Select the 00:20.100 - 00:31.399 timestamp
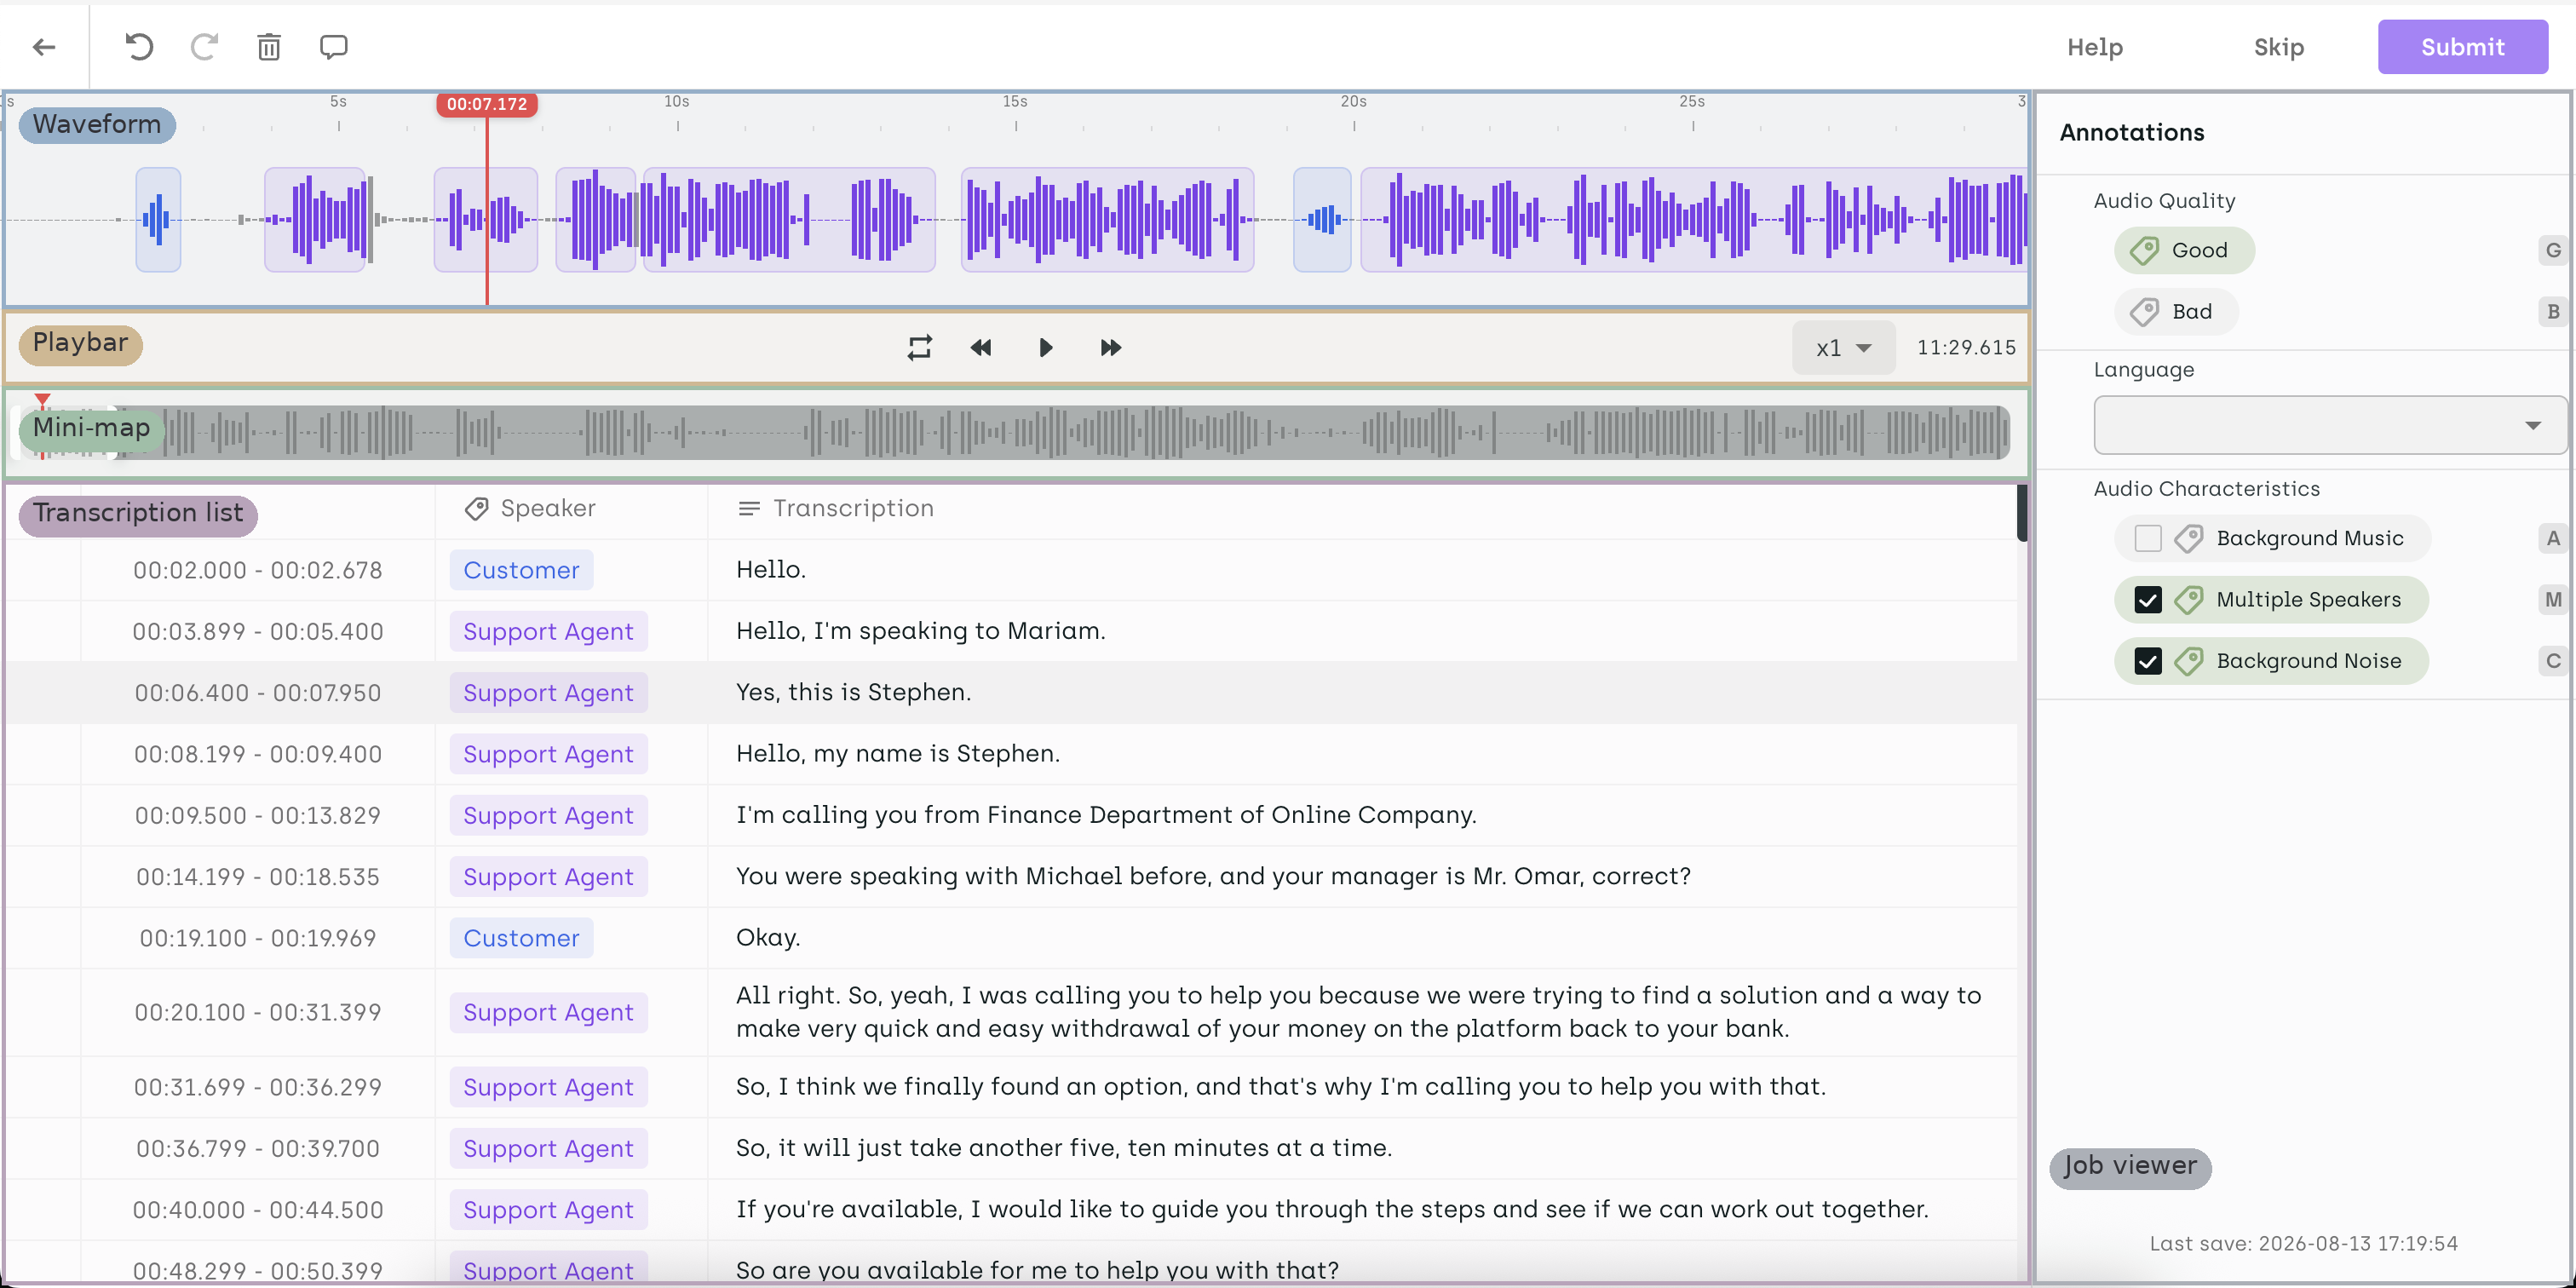This screenshot has height=1288, width=2576. click(x=258, y=1012)
